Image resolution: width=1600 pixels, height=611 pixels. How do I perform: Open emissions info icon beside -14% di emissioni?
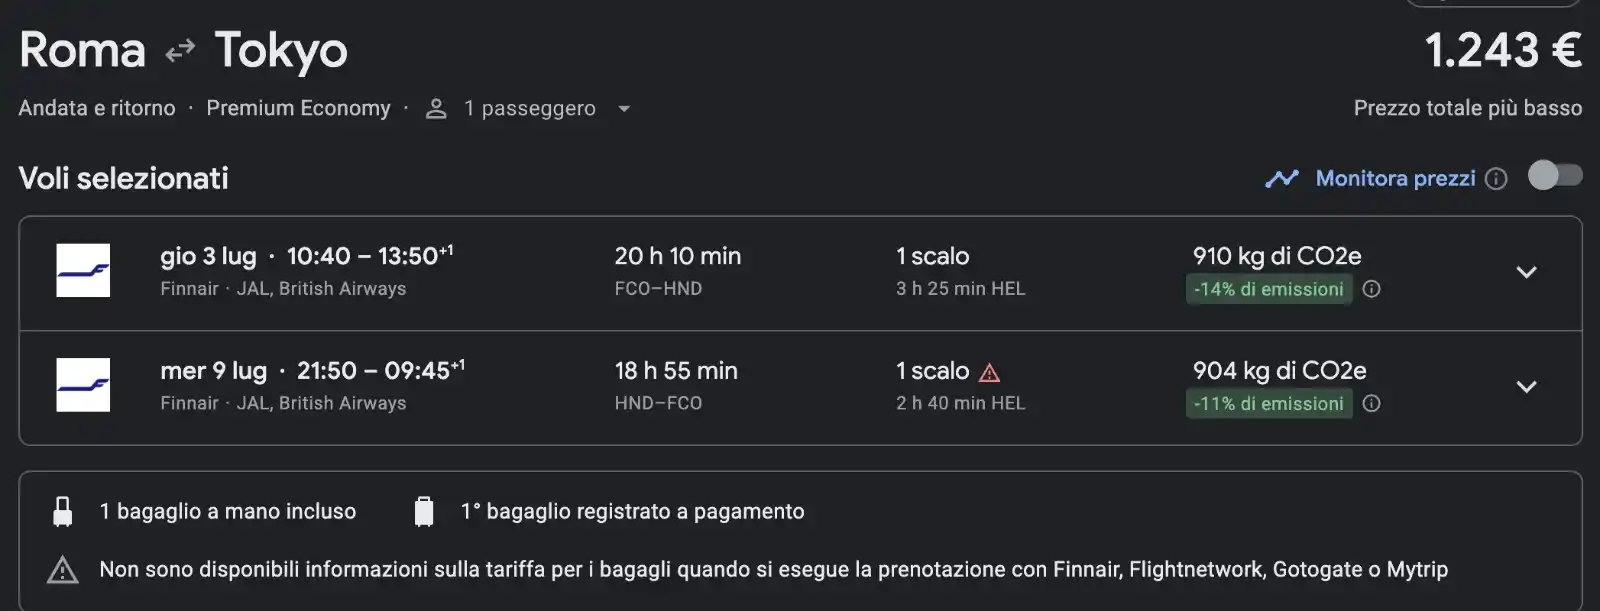pos(1372,289)
